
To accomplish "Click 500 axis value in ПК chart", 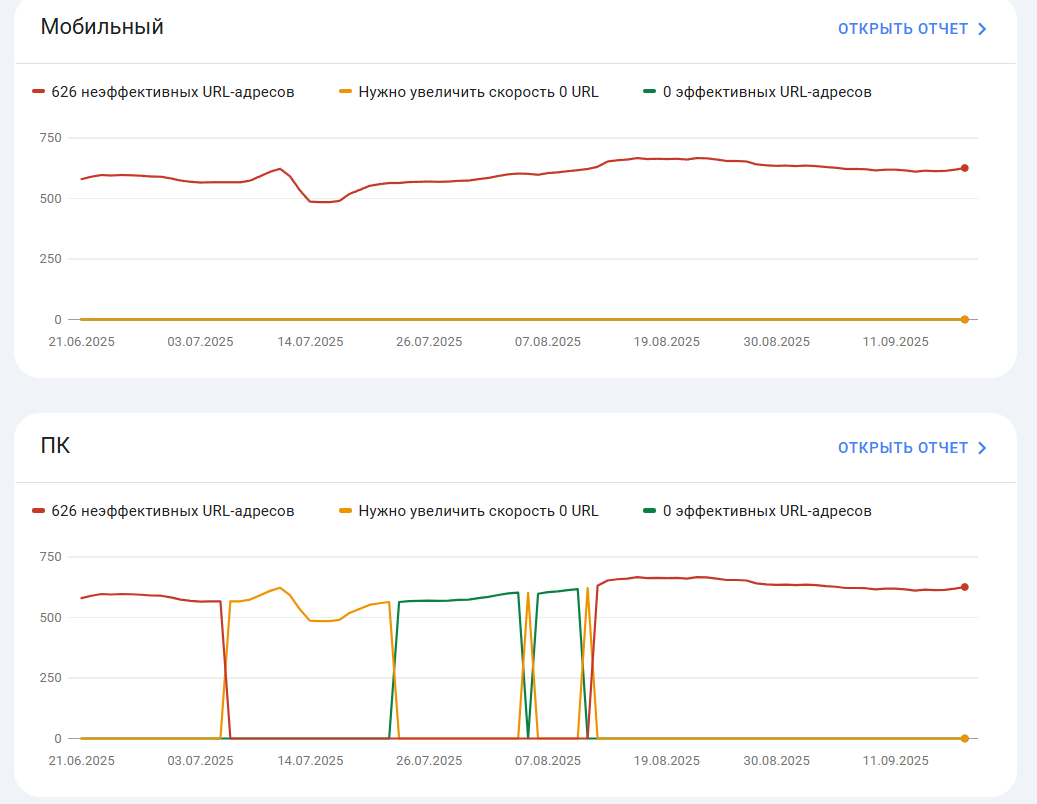I will click(50, 618).
